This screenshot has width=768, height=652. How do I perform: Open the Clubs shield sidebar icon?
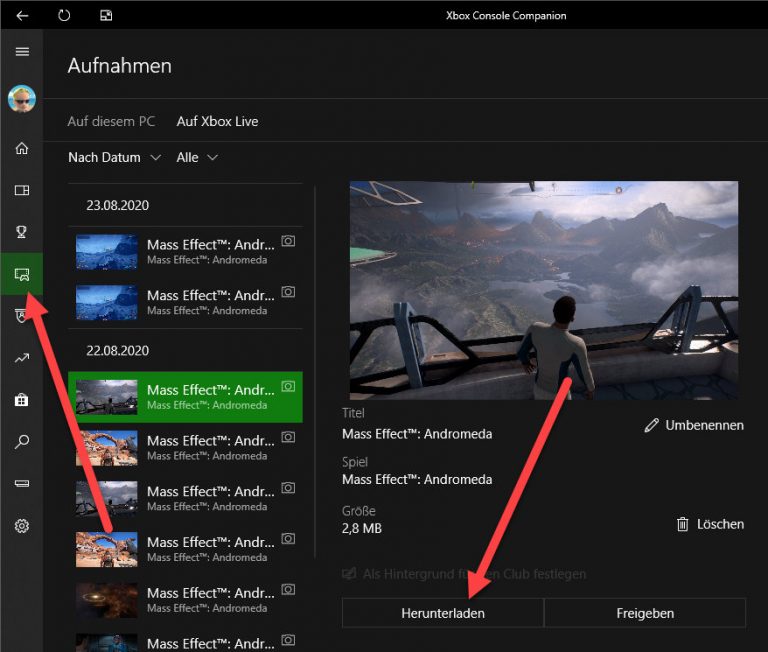tap(21, 316)
